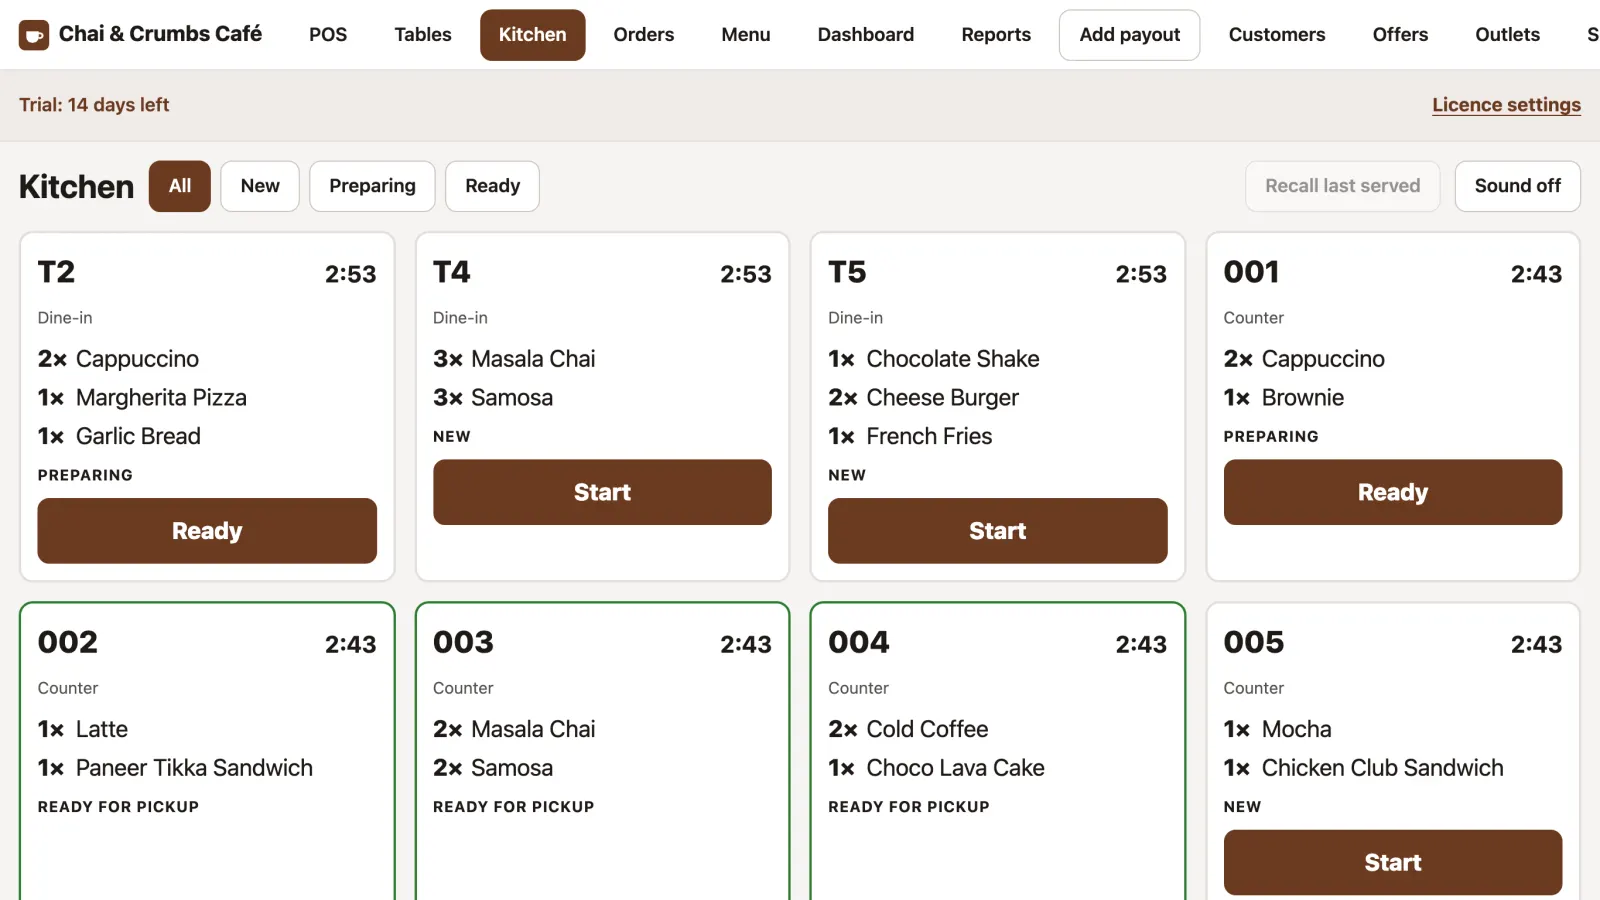Mark table T2 order as Ready
This screenshot has width=1600, height=900.
[x=207, y=531]
